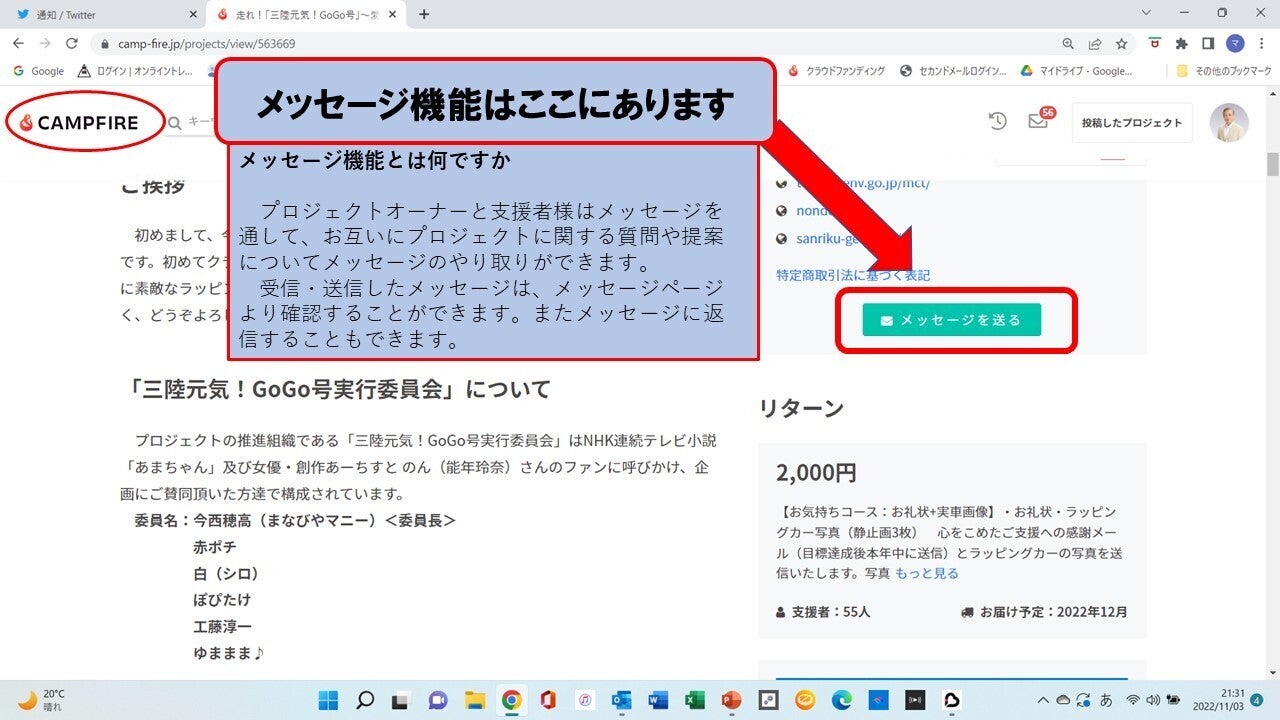Open the 特定商取引法に基づく表記 link

pyautogui.click(x=853, y=275)
